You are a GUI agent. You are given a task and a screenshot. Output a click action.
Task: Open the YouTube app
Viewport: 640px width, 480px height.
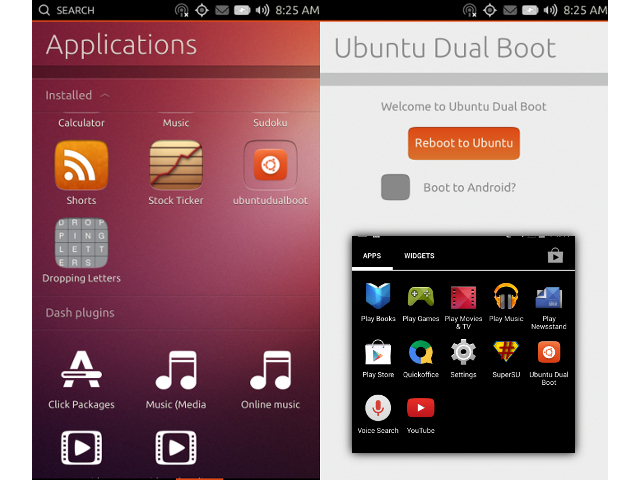[x=420, y=408]
